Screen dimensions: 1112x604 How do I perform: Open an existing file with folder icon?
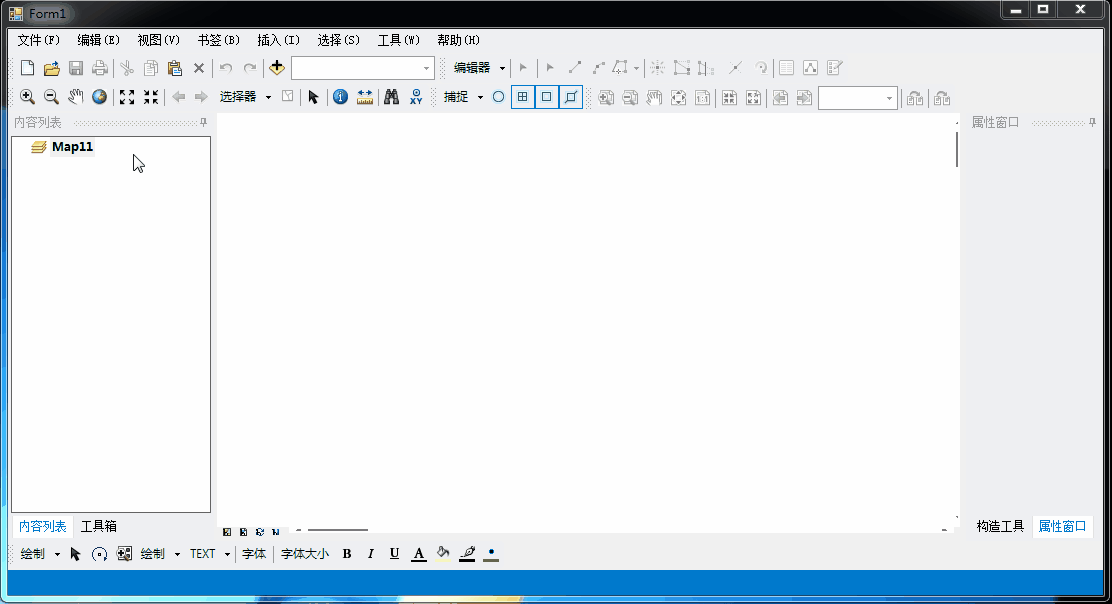click(x=51, y=68)
